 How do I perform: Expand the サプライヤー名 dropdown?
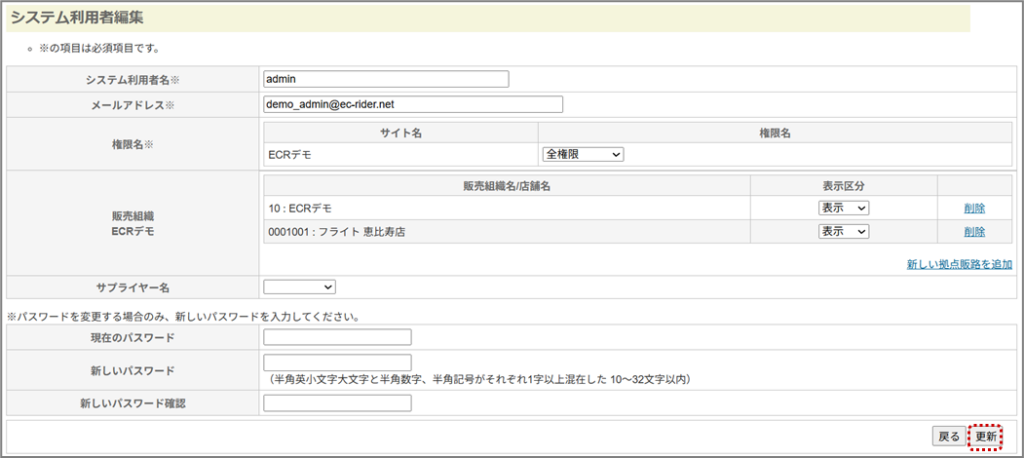click(x=300, y=287)
